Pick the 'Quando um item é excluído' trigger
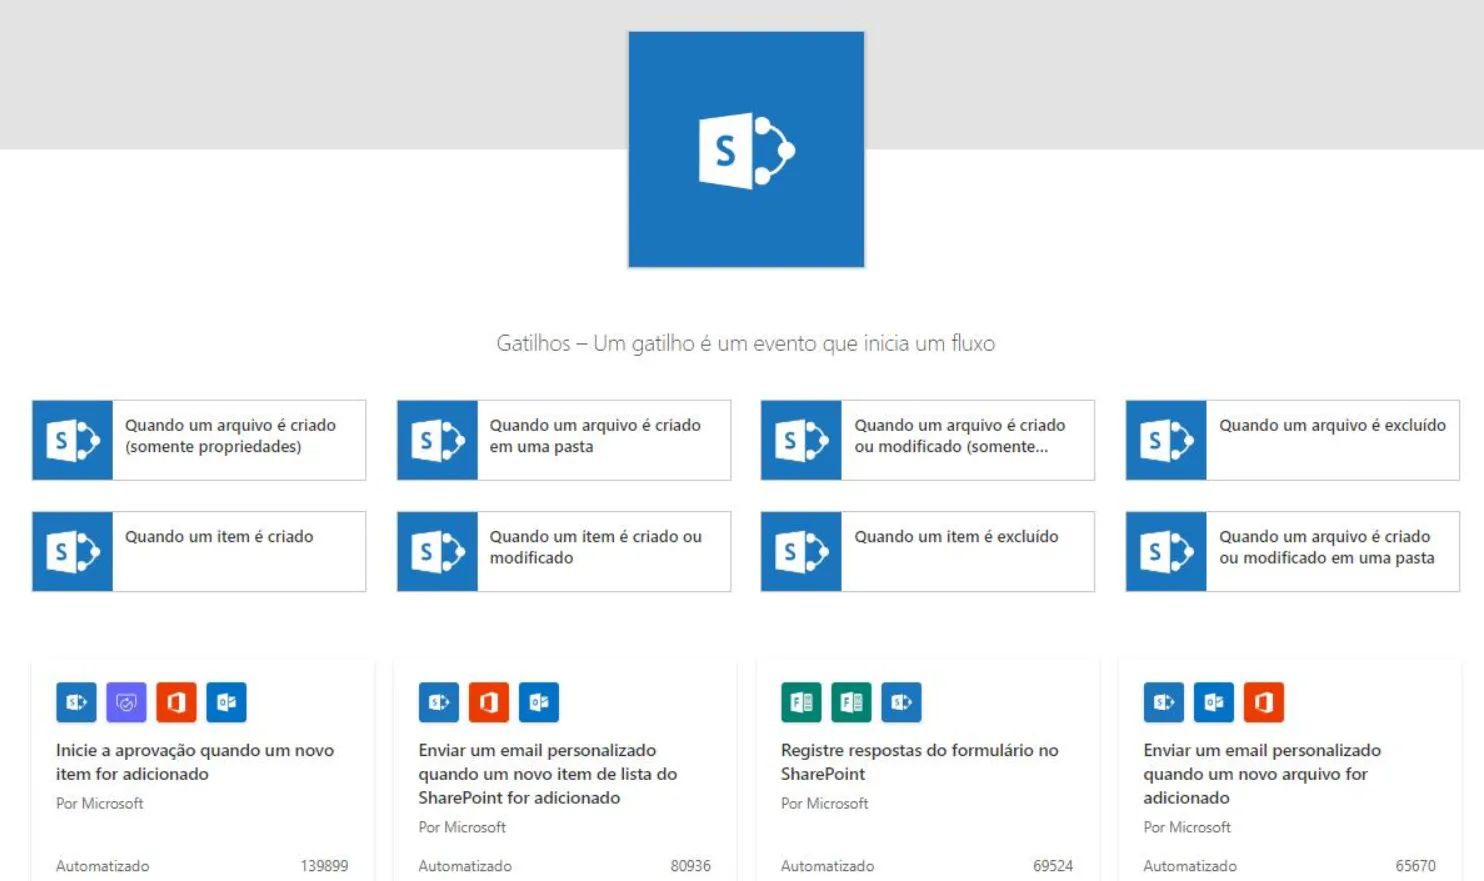The width and height of the screenshot is (1484, 881). (928, 551)
